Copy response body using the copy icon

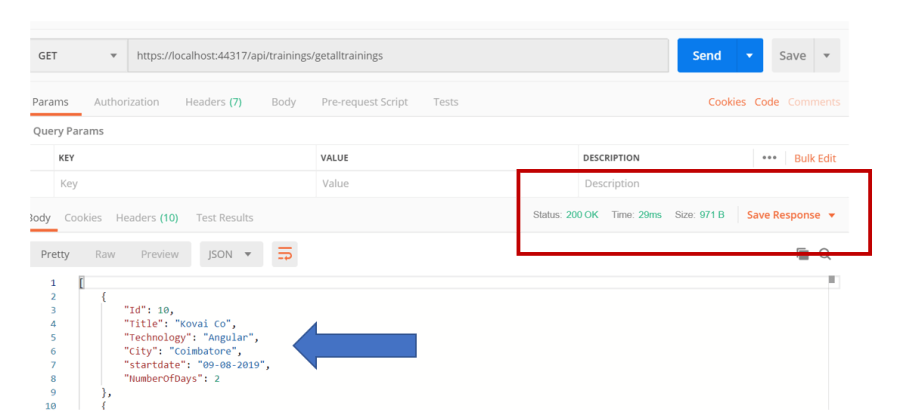tap(802, 255)
